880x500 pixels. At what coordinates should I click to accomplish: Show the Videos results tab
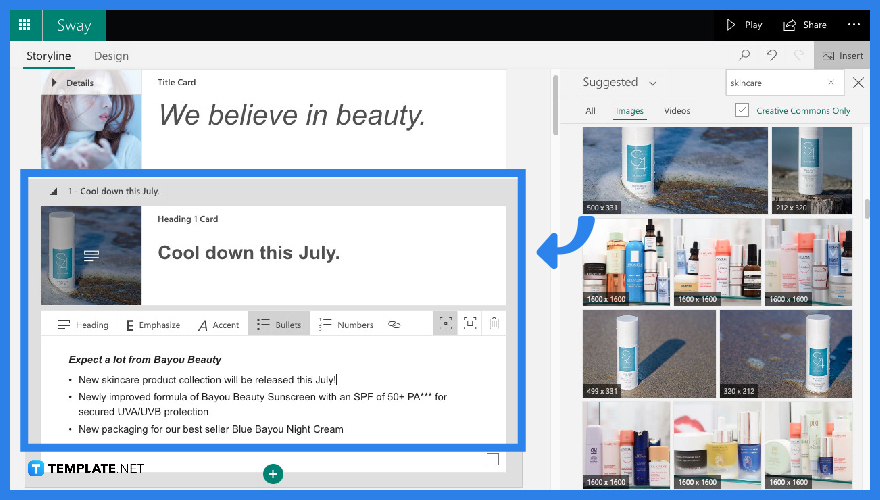pyautogui.click(x=677, y=111)
